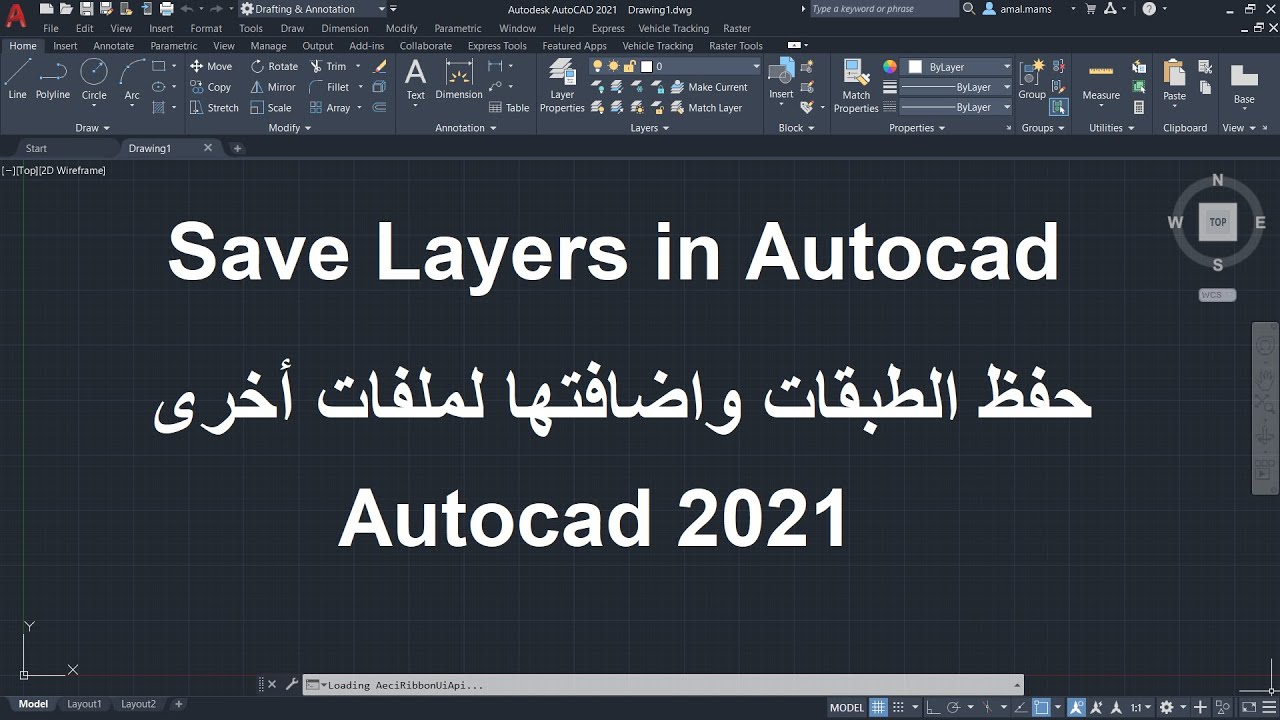Click Match Layer button
Viewport: 1280px width, 720px height.
point(705,108)
